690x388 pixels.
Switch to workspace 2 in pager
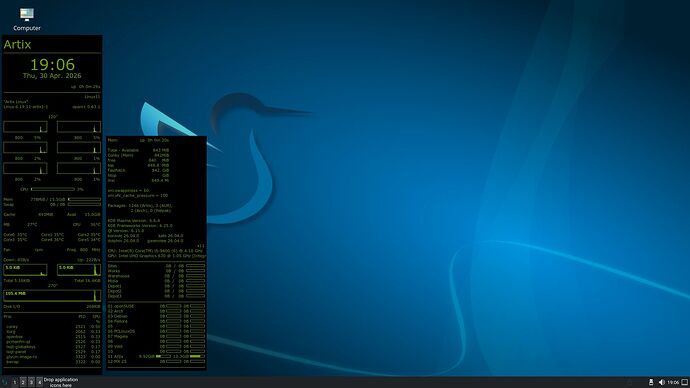click(23, 382)
